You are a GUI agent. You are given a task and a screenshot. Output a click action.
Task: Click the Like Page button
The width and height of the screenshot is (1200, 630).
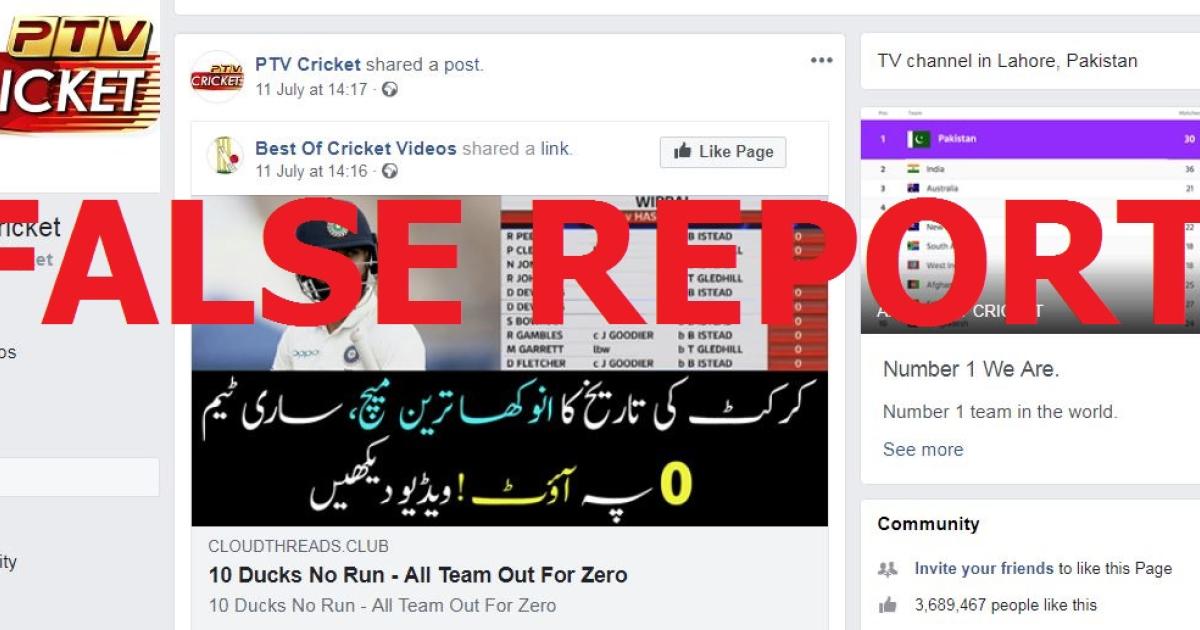[723, 152]
